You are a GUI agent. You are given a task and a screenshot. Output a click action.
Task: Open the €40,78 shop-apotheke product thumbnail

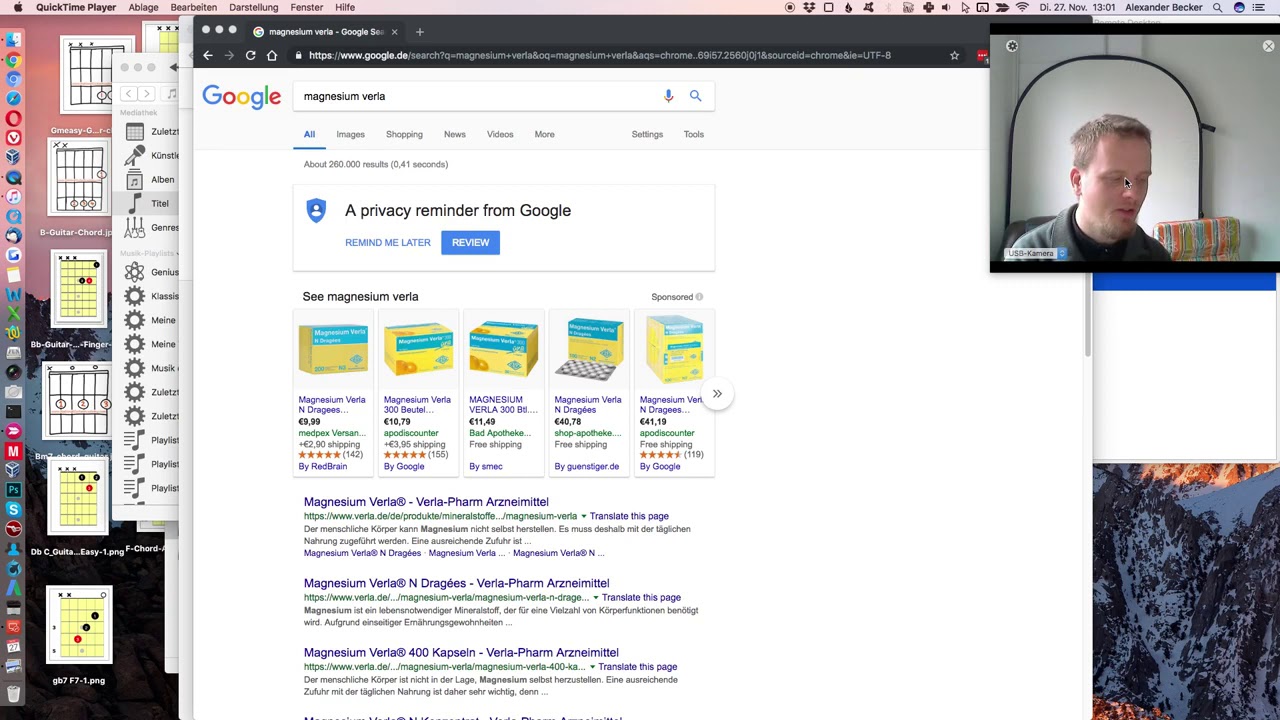point(589,350)
